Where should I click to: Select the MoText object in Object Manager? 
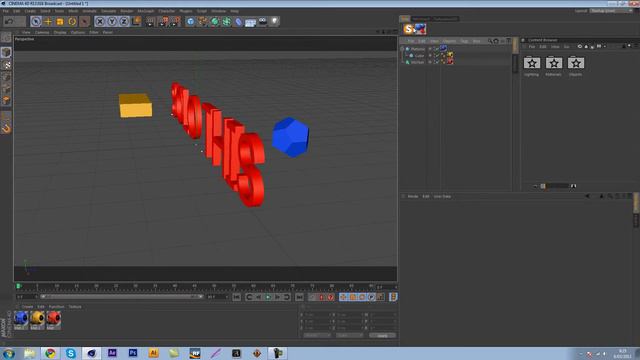click(x=417, y=62)
